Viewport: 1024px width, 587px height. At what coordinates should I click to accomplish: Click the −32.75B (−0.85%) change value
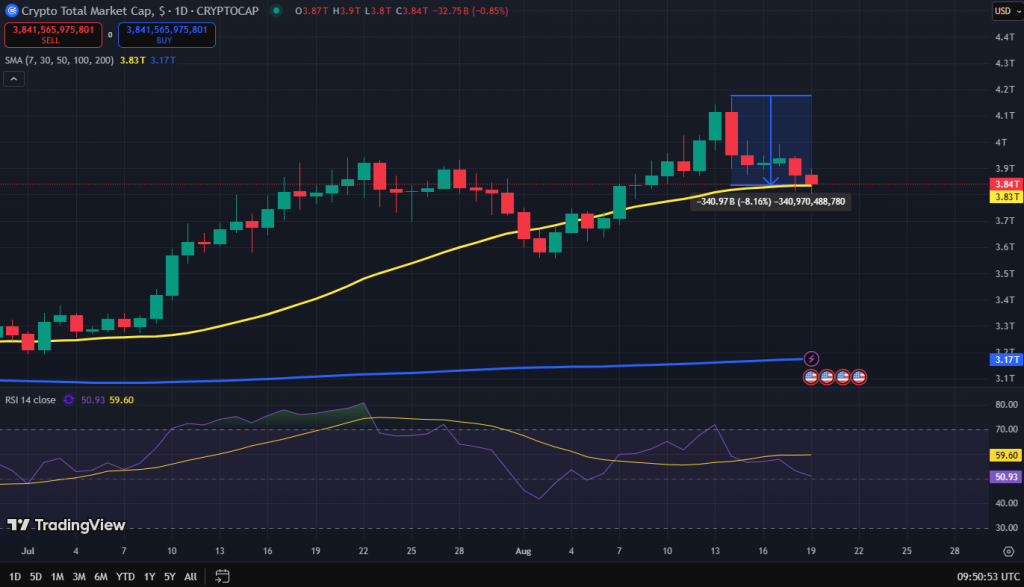470,10
